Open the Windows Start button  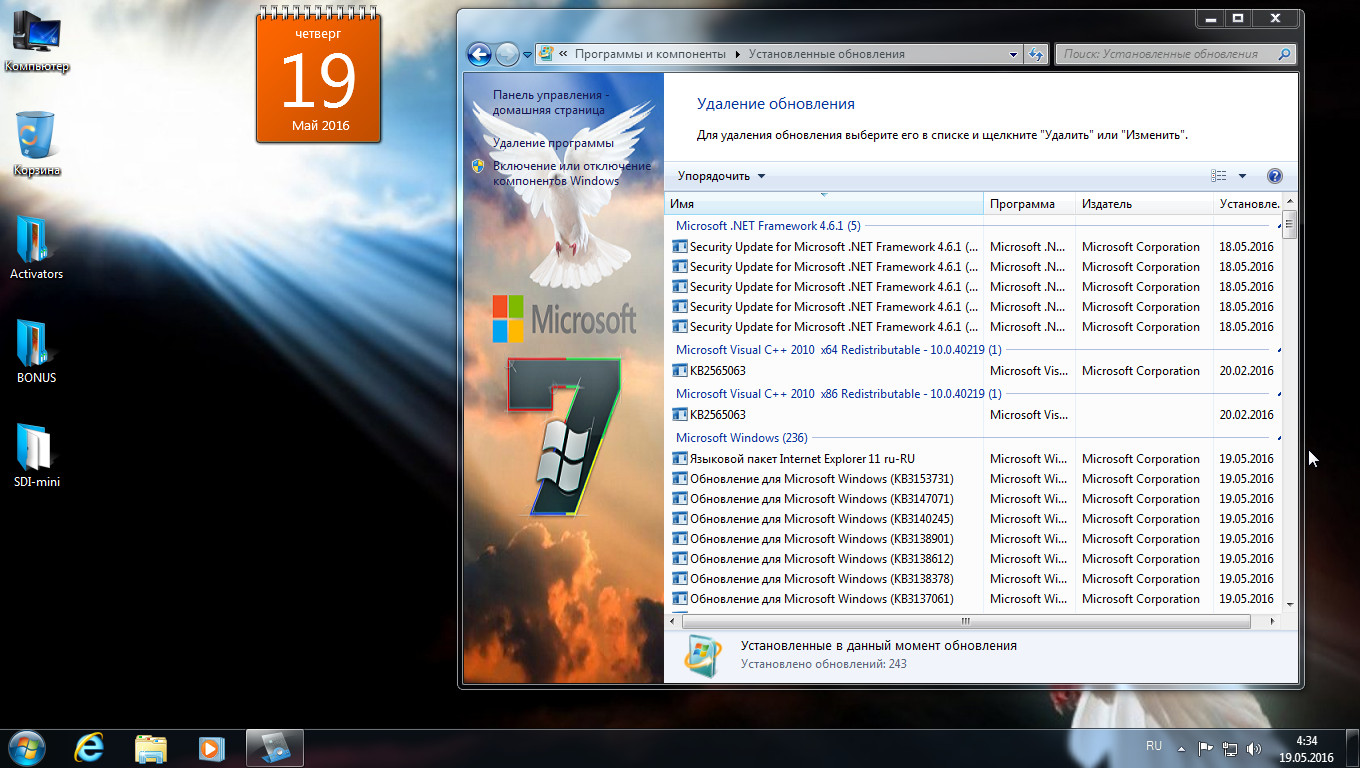click(25, 747)
